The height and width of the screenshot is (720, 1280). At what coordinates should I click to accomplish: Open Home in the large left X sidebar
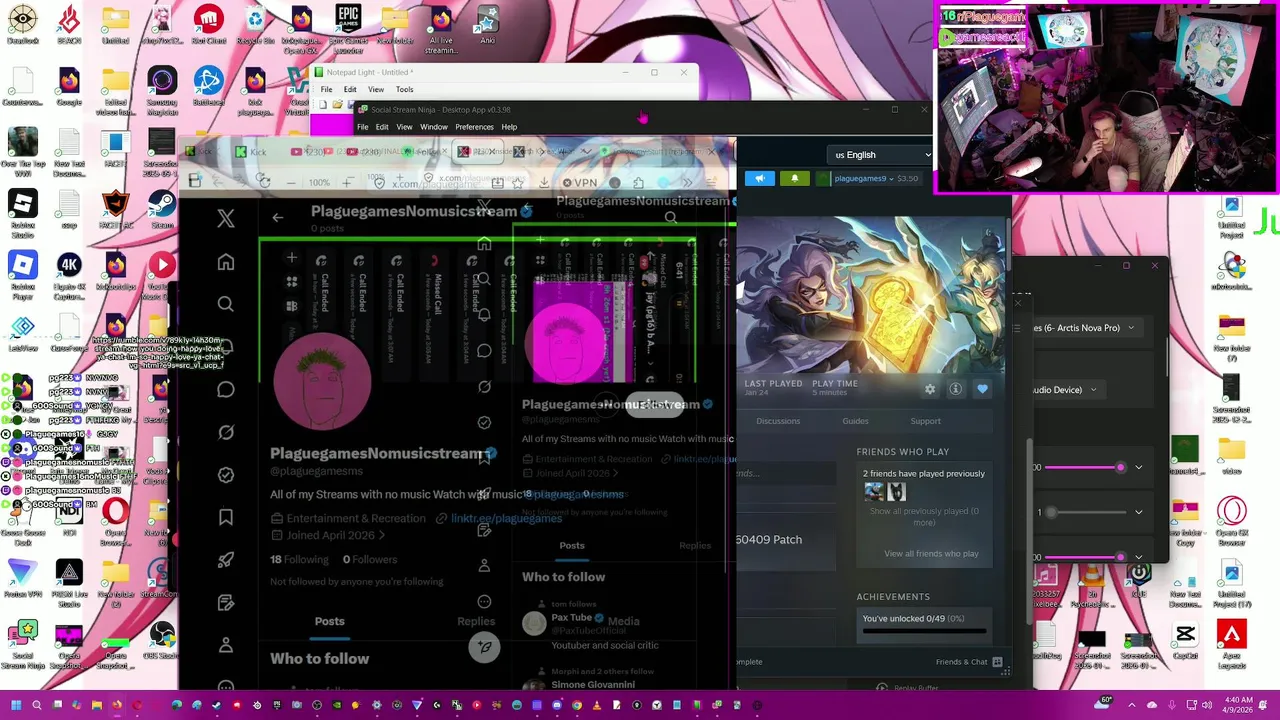(x=226, y=262)
